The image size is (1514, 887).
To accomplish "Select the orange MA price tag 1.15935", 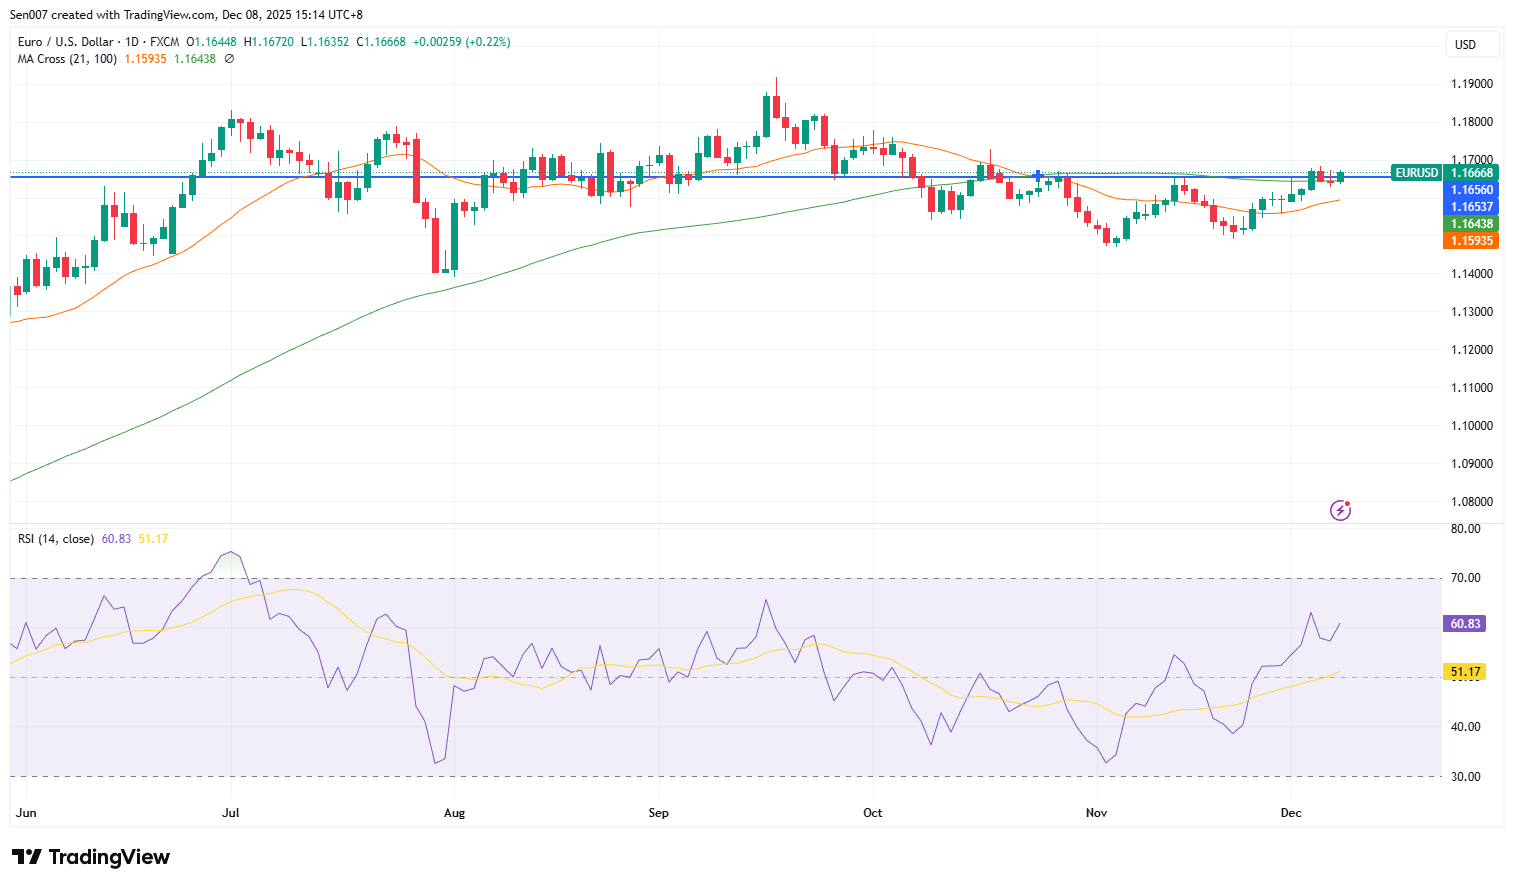I will point(1472,241).
